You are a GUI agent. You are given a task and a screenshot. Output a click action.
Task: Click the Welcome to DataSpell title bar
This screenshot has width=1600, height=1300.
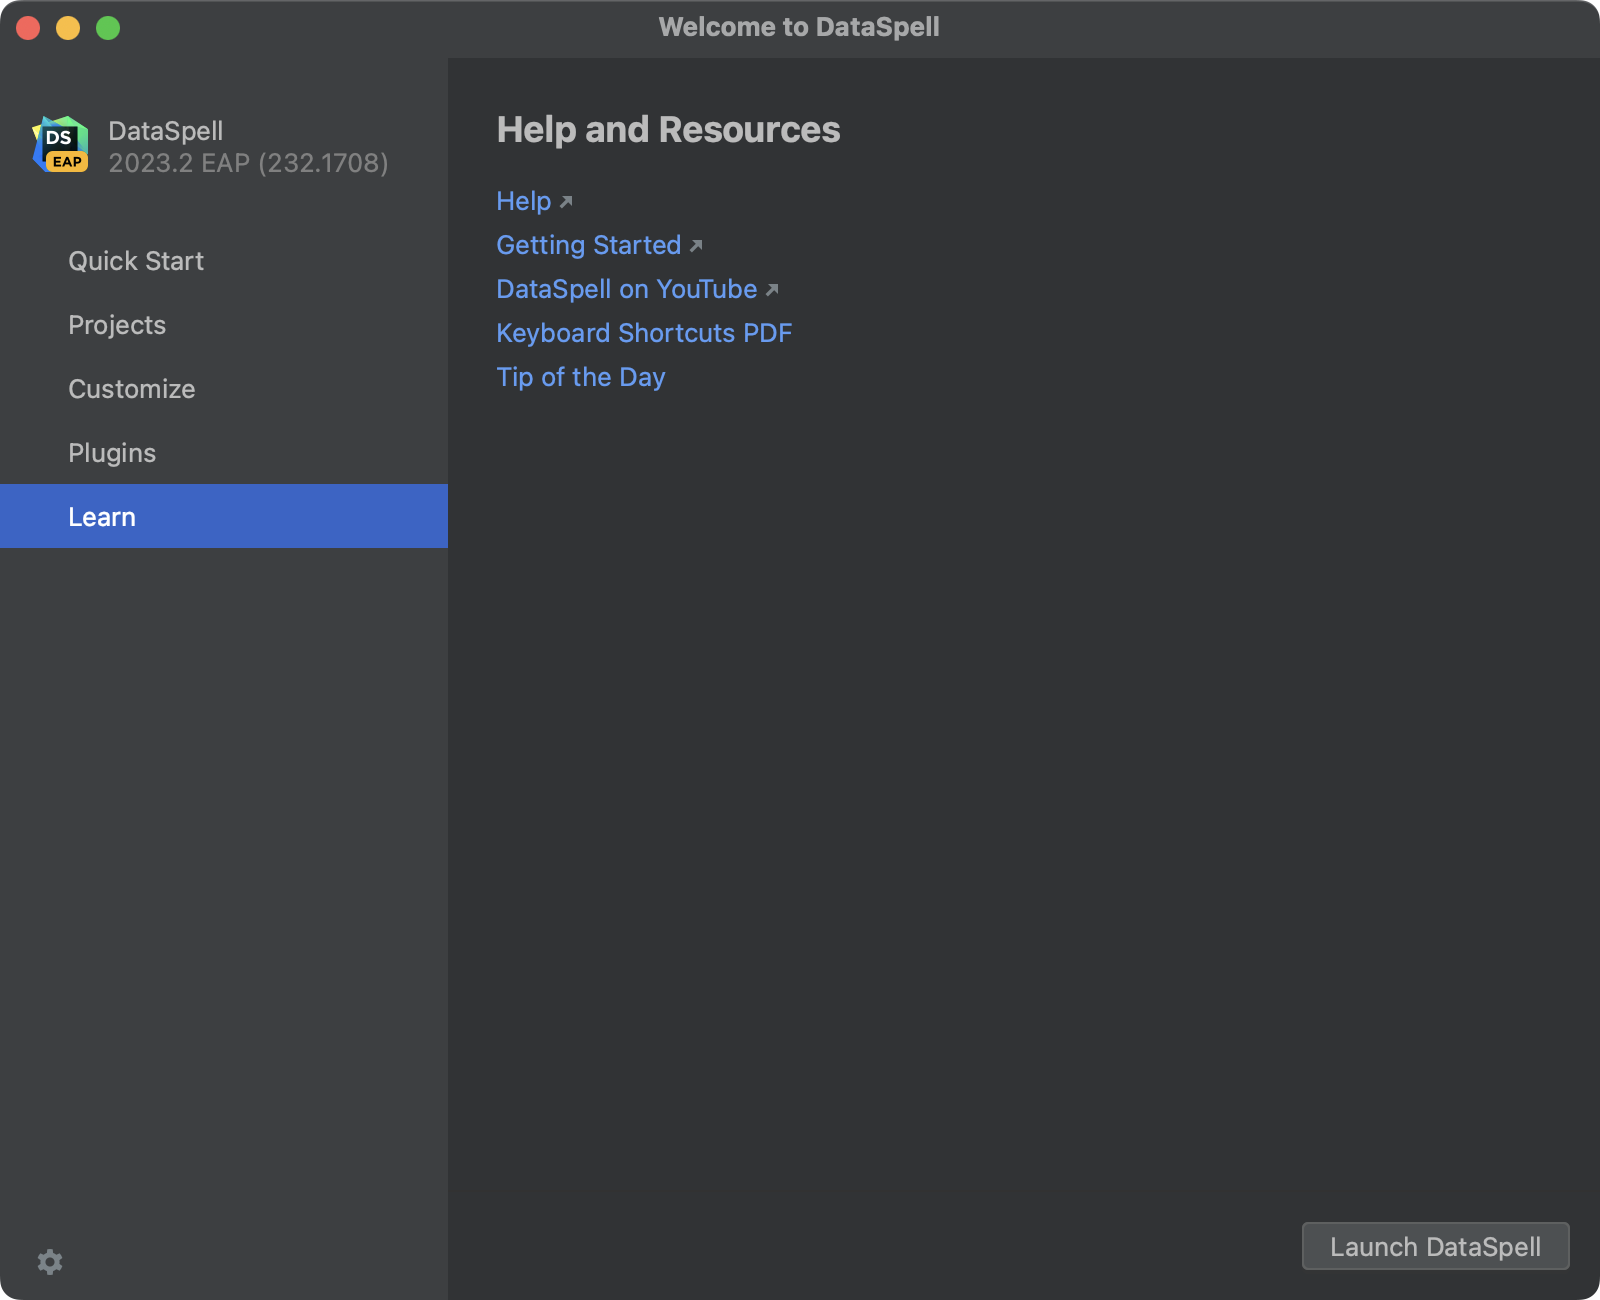point(800,27)
